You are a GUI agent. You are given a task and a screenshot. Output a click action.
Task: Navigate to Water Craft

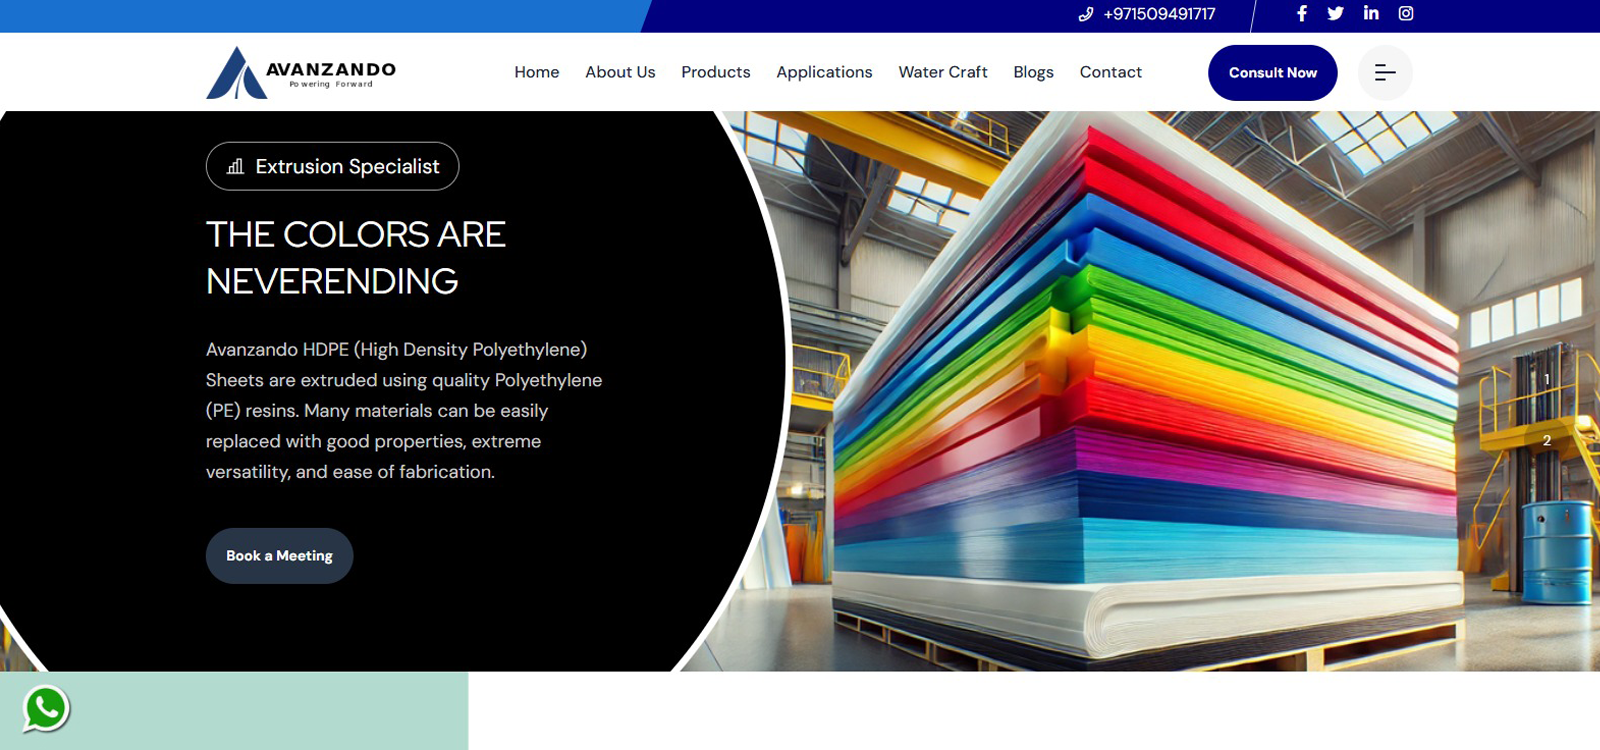pyautogui.click(x=942, y=72)
